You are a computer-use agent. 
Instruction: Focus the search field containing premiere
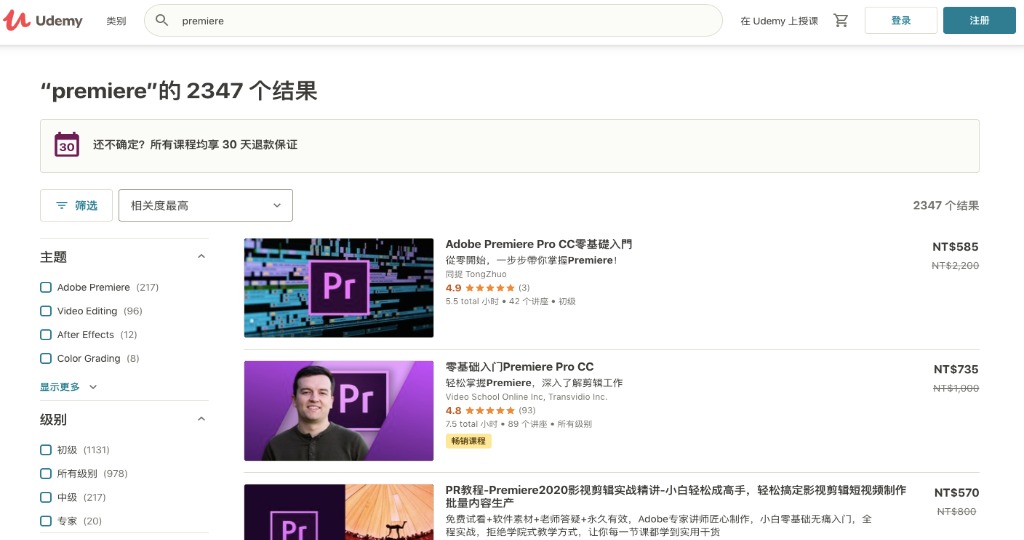point(433,20)
